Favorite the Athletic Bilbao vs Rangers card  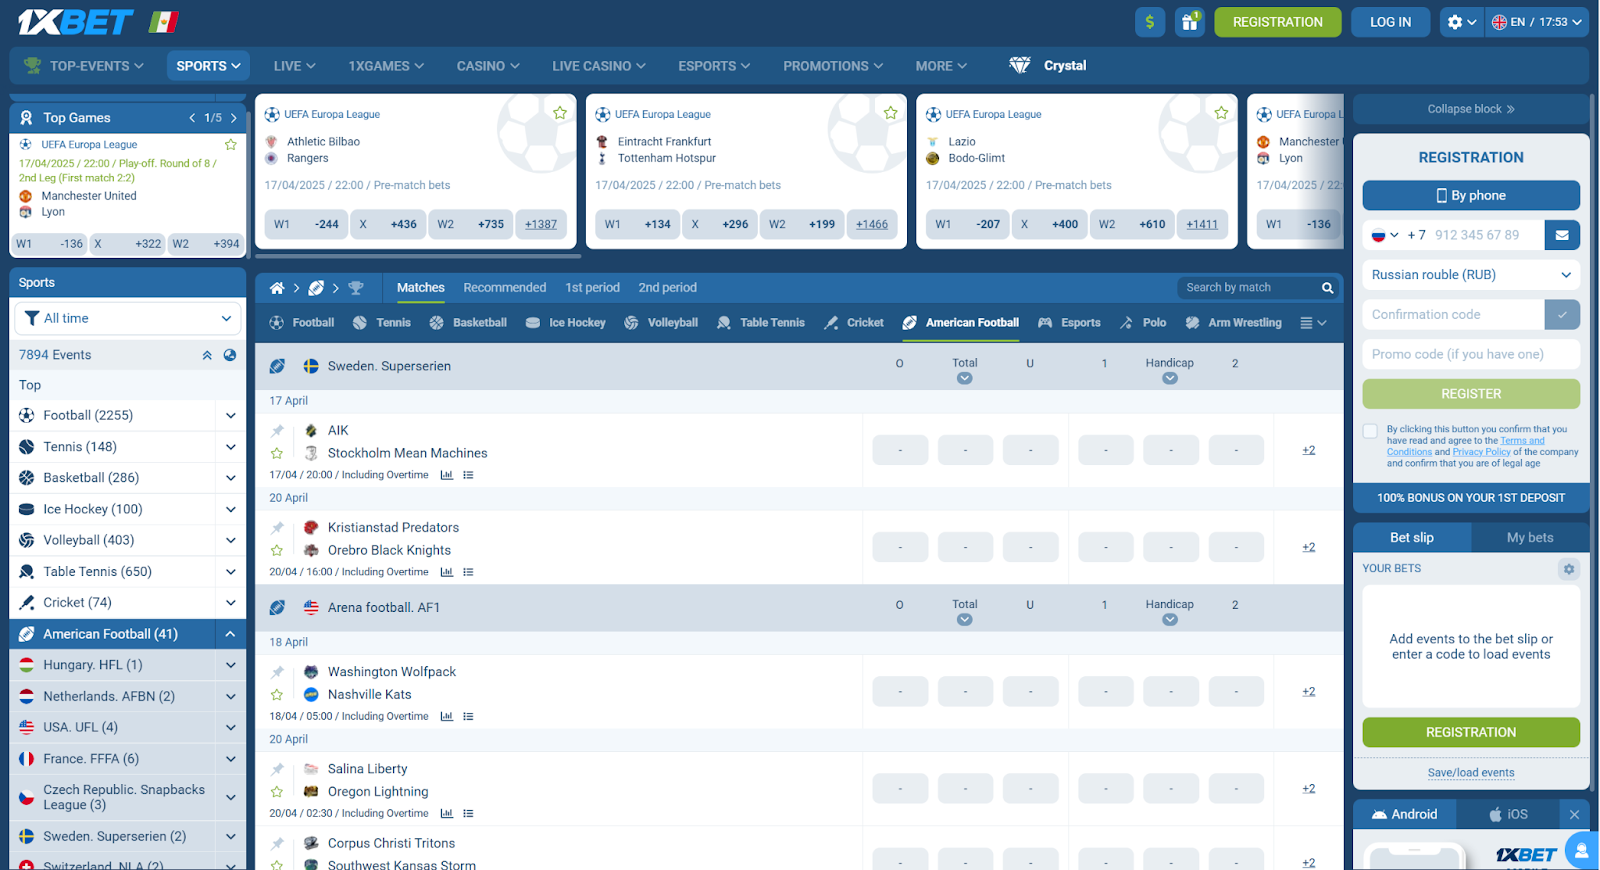pyautogui.click(x=560, y=113)
